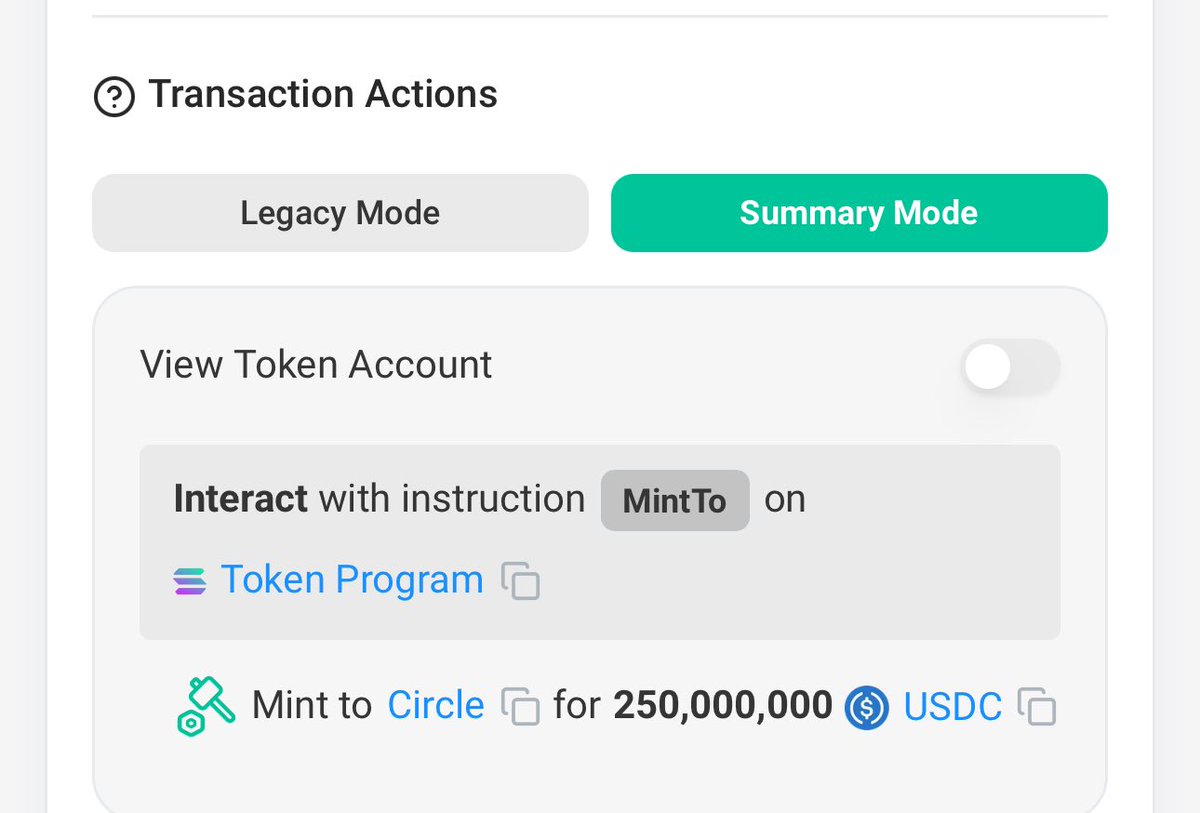Enable the View Token Account toggle
Screen dimensions: 1200x813
pyautogui.click(x=1010, y=367)
